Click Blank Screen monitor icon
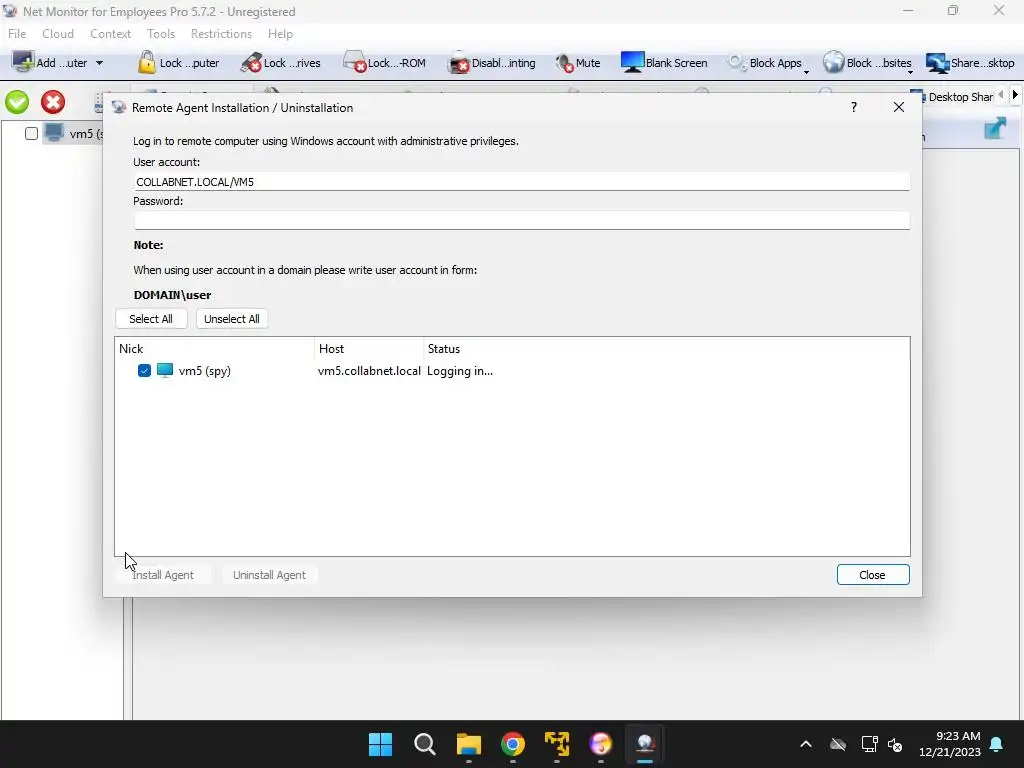This screenshot has height=768, width=1024. (632, 63)
